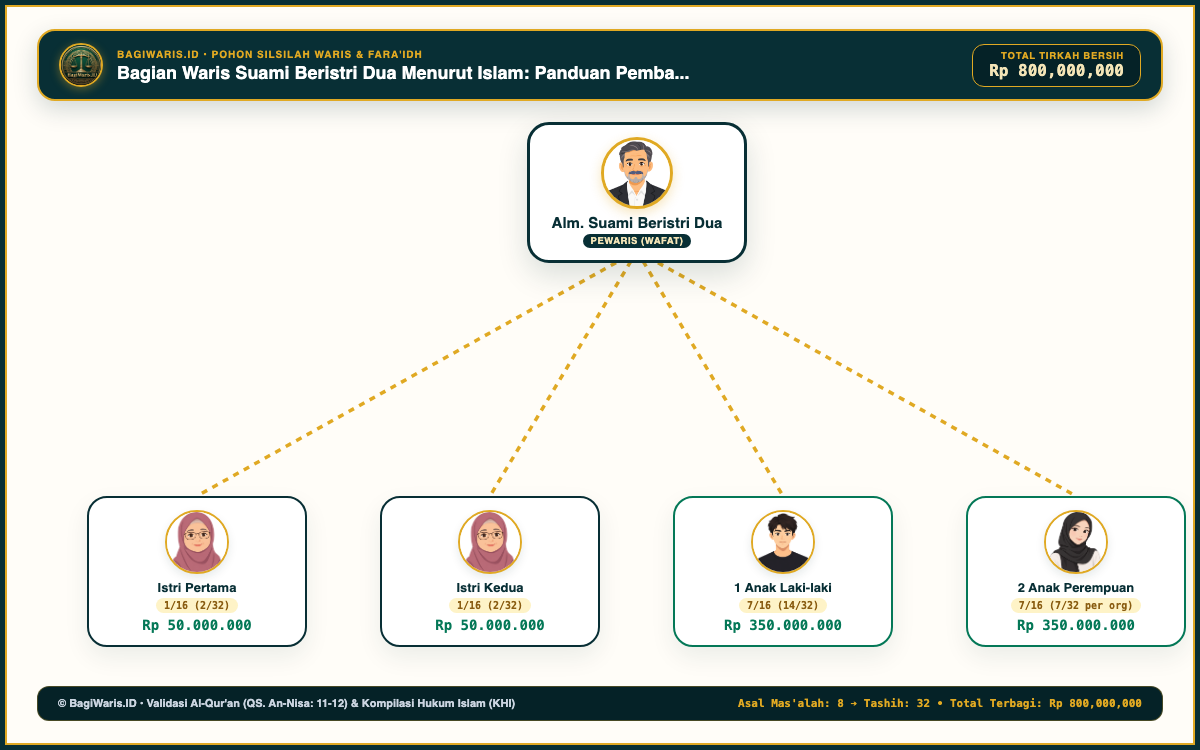Click the son's amount Rp 350.000.000
This screenshot has width=1200, height=750.
[x=783, y=625]
